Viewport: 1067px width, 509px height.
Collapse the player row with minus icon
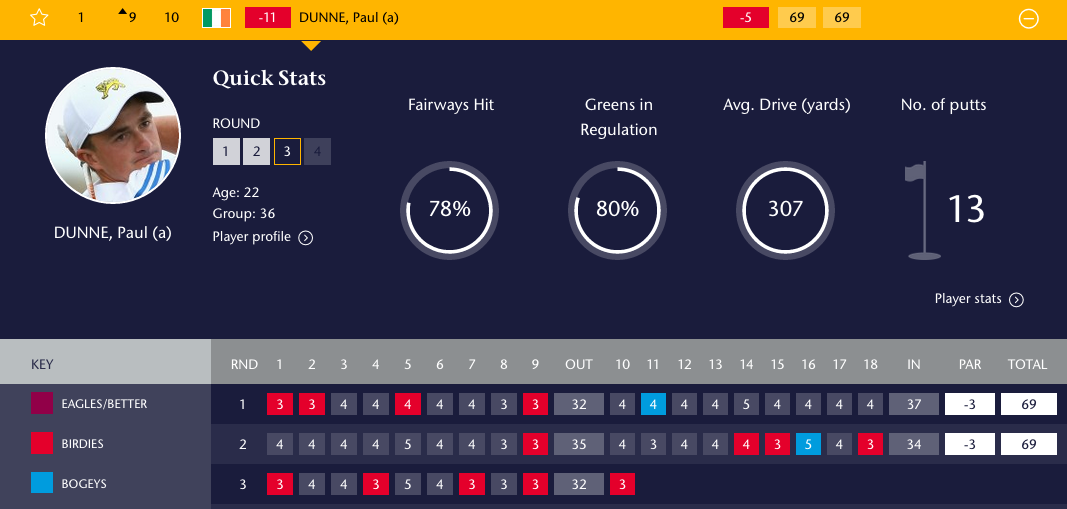pyautogui.click(x=1028, y=18)
